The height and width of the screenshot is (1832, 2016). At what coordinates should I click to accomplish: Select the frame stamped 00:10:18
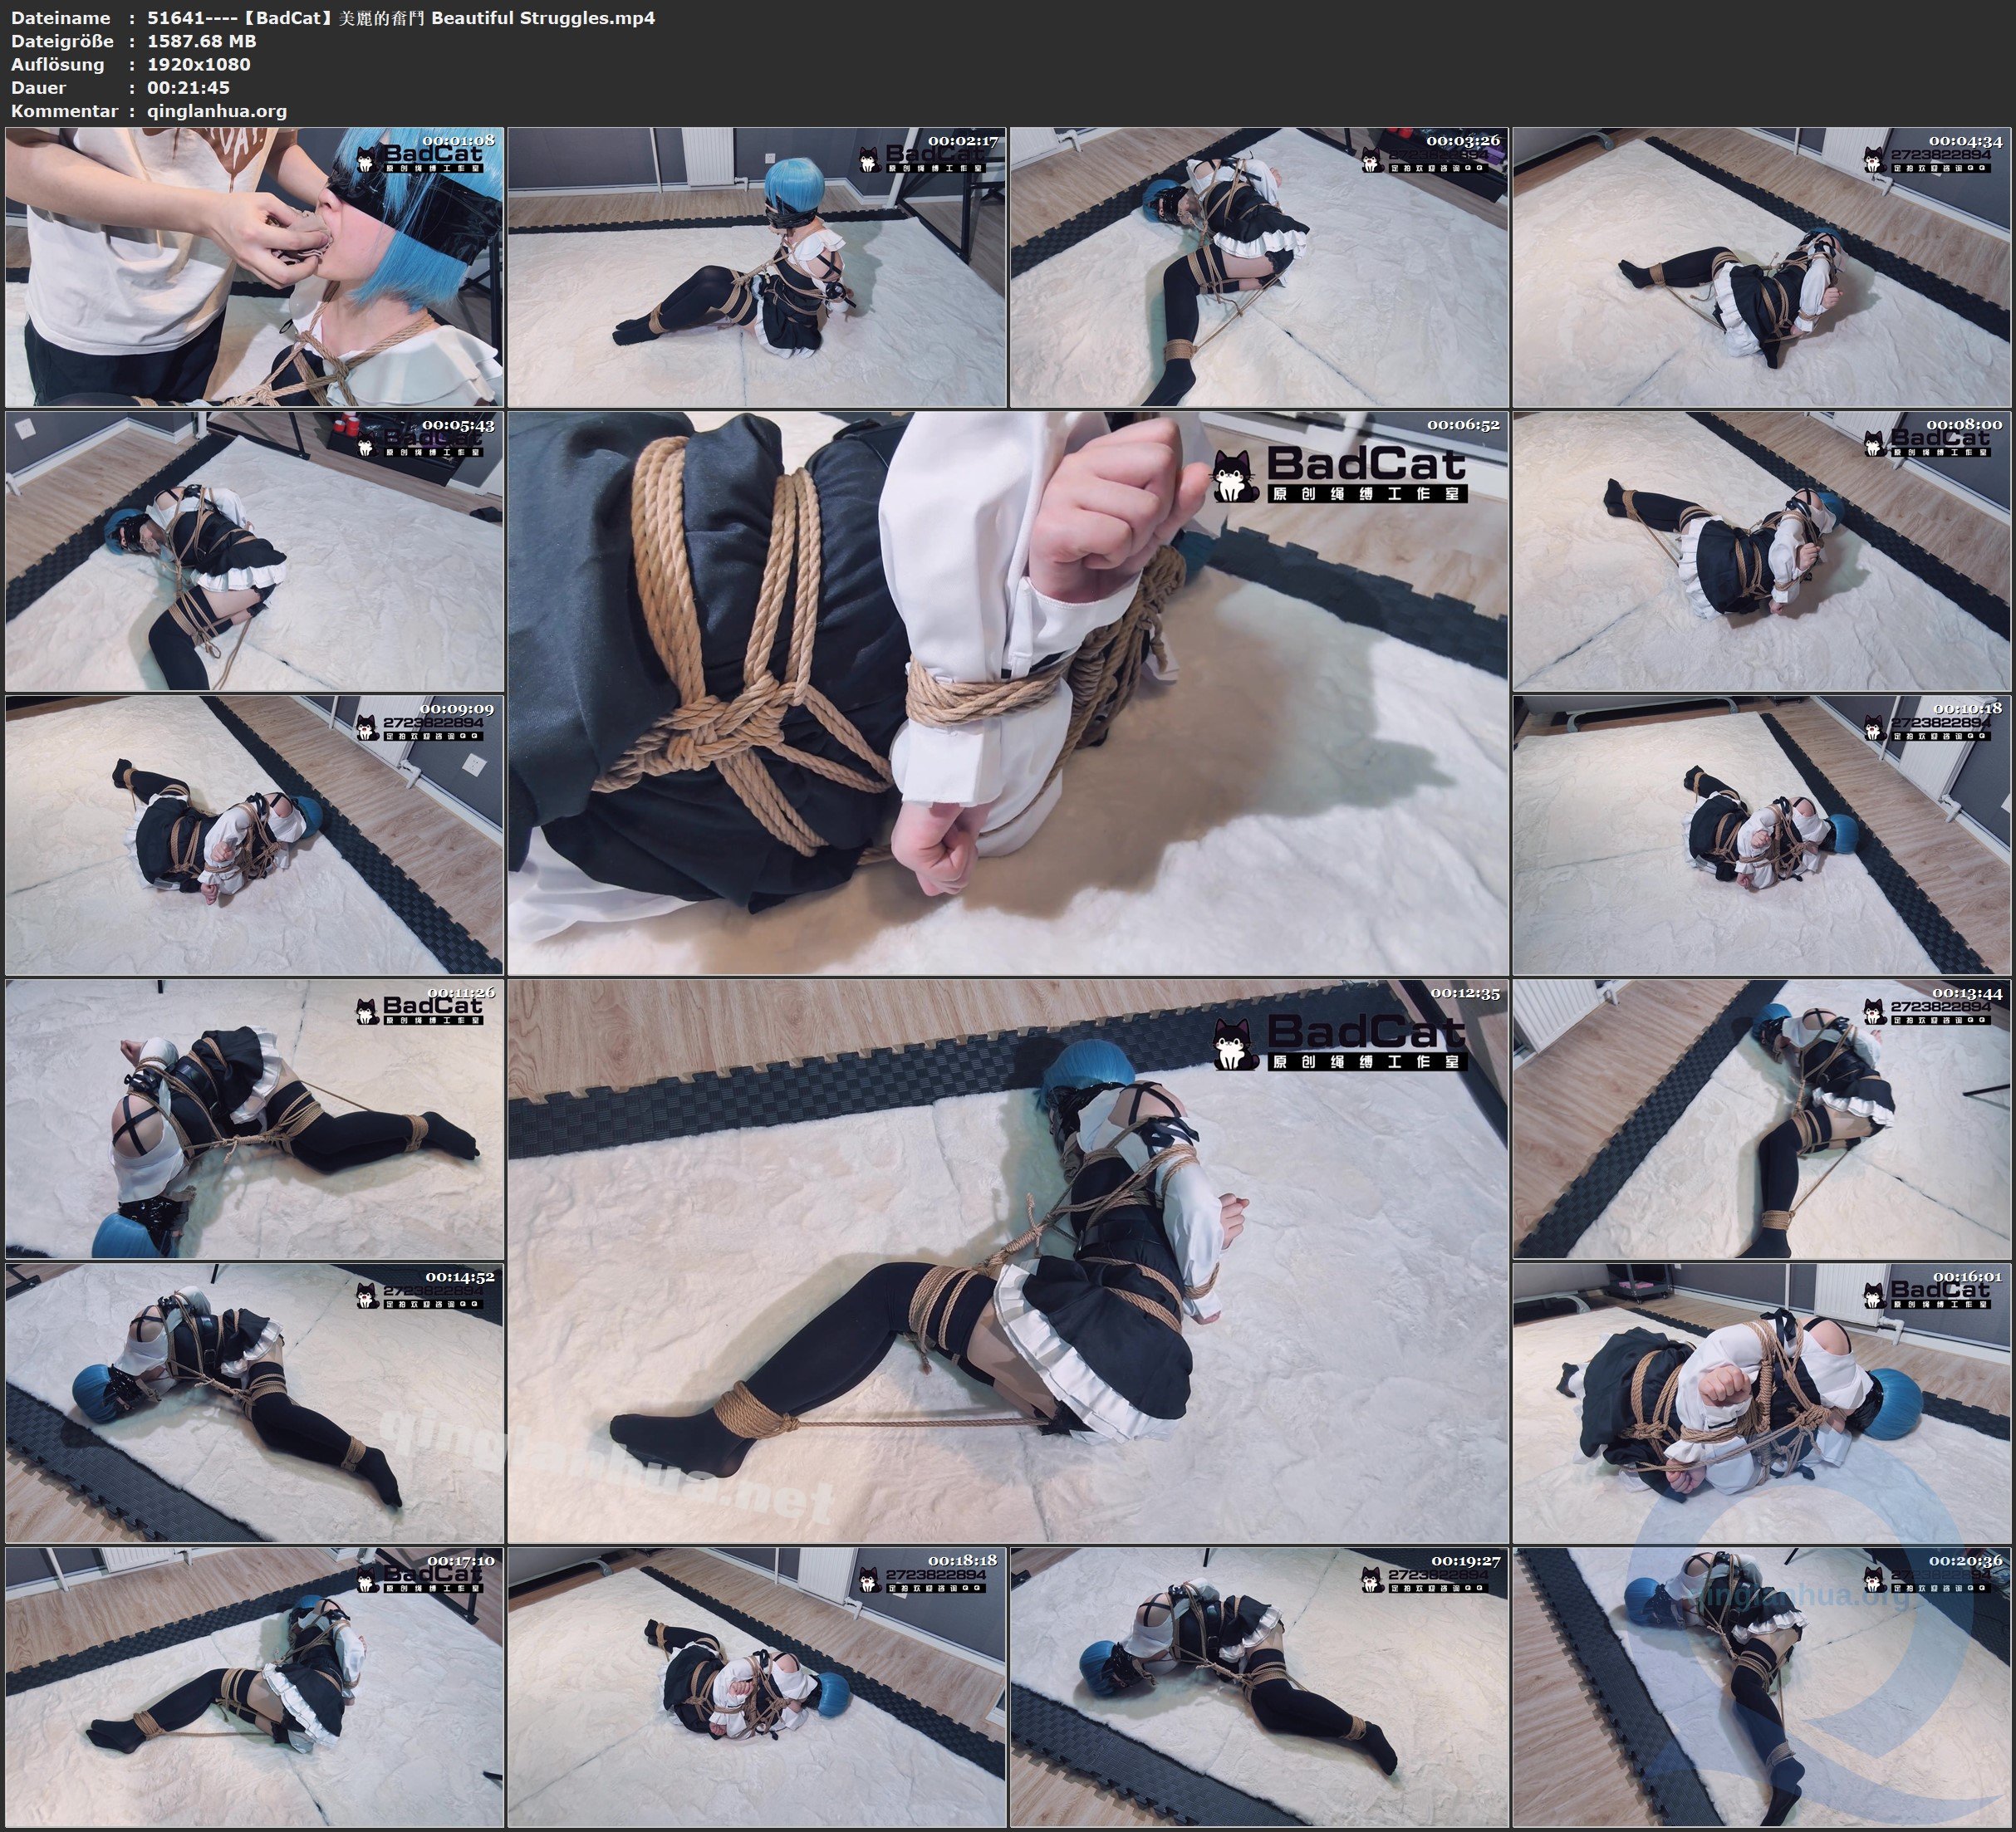1762,835
